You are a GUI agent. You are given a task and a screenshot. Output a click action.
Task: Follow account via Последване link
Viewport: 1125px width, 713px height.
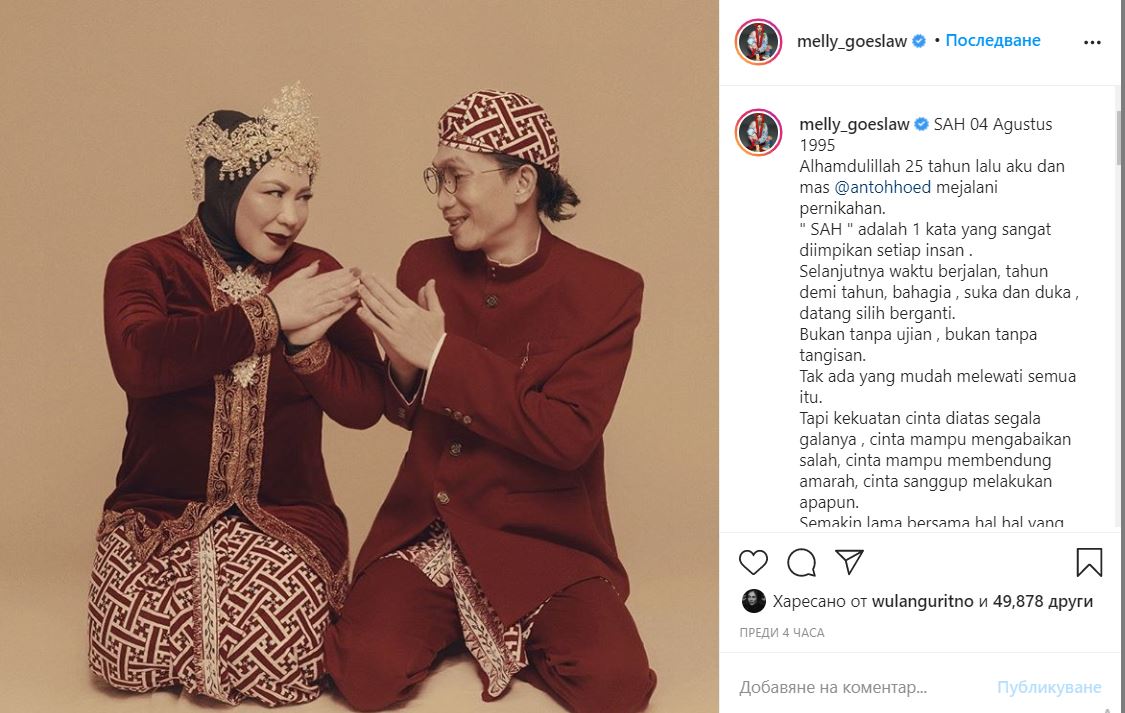click(993, 41)
